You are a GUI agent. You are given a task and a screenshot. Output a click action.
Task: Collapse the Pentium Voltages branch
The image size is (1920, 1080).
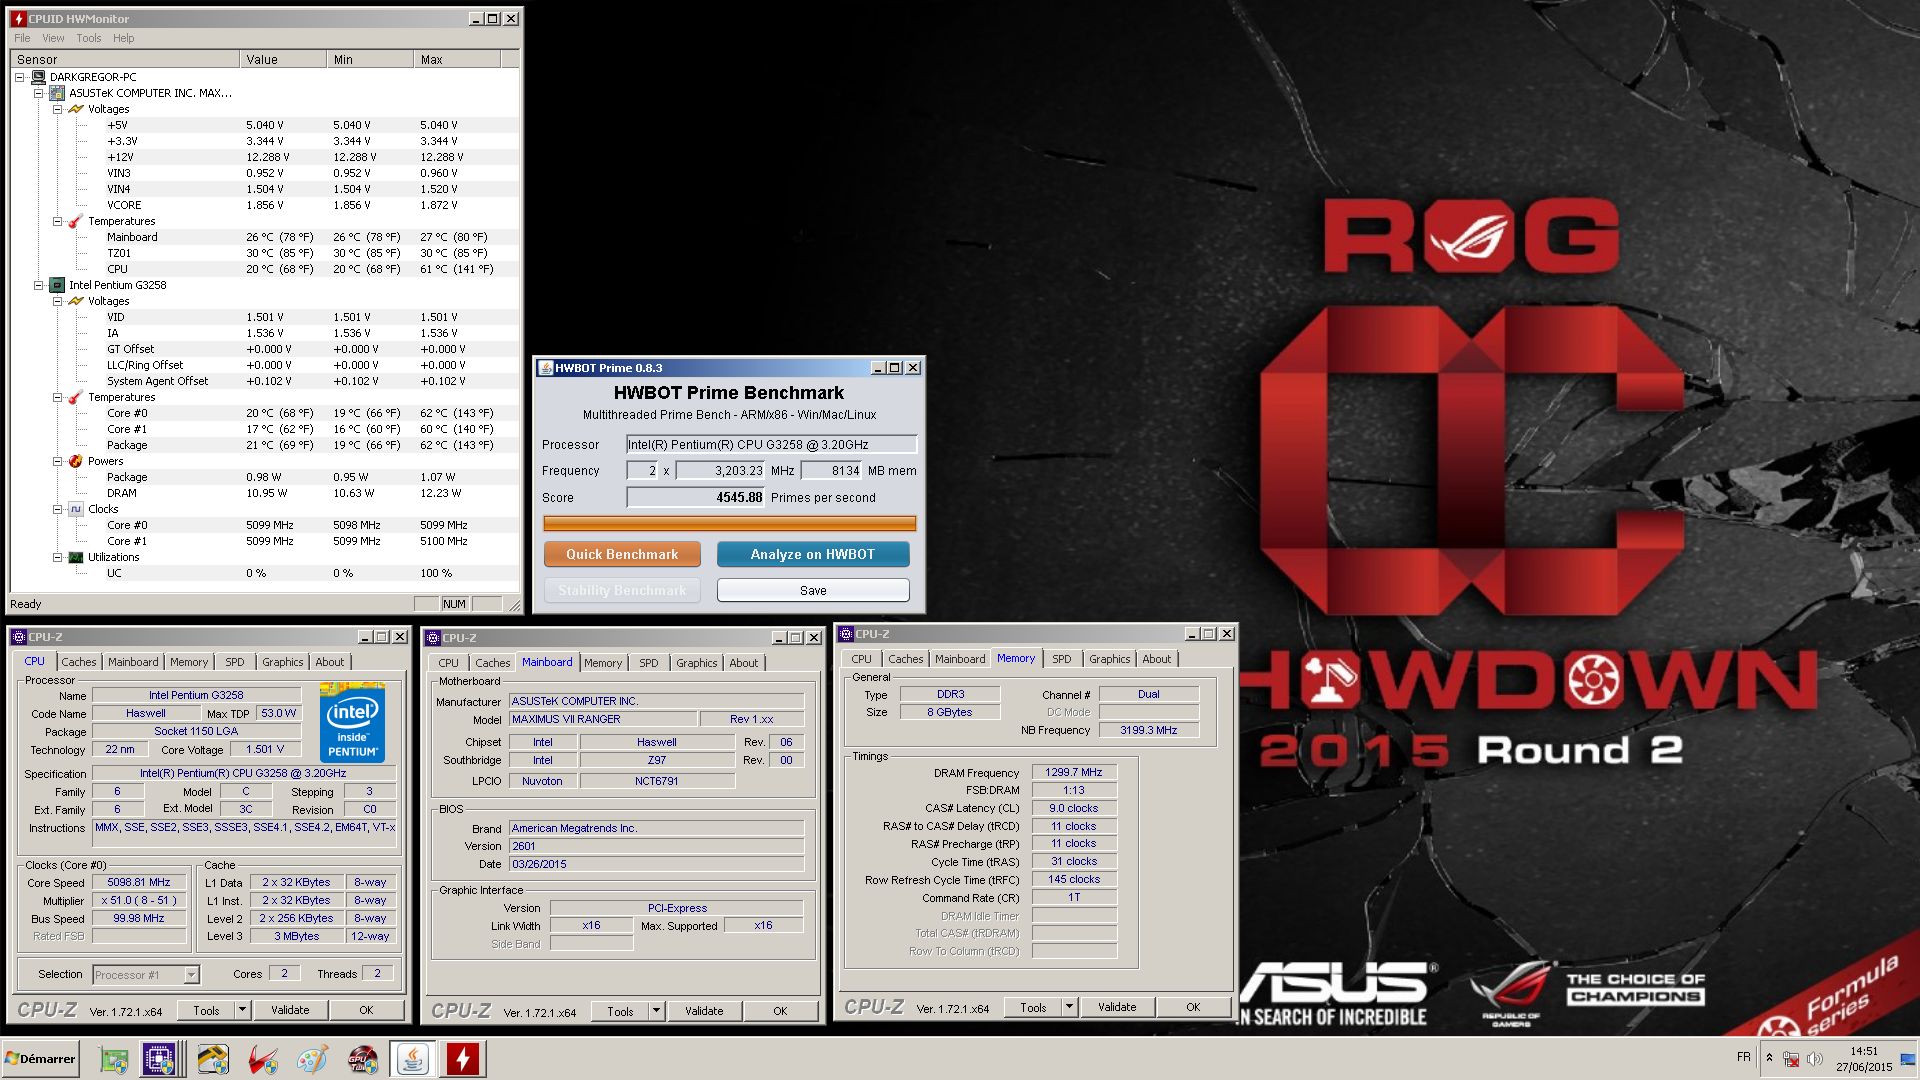click(57, 301)
